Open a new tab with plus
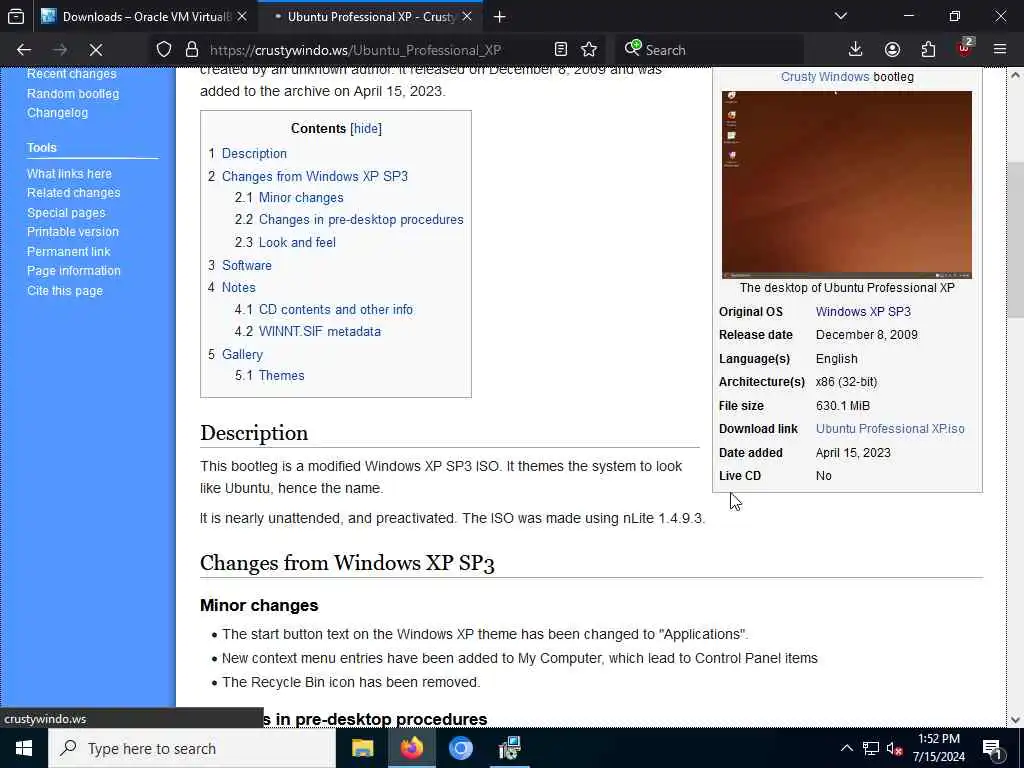Screen dimensions: 1024x768 pos(500,17)
